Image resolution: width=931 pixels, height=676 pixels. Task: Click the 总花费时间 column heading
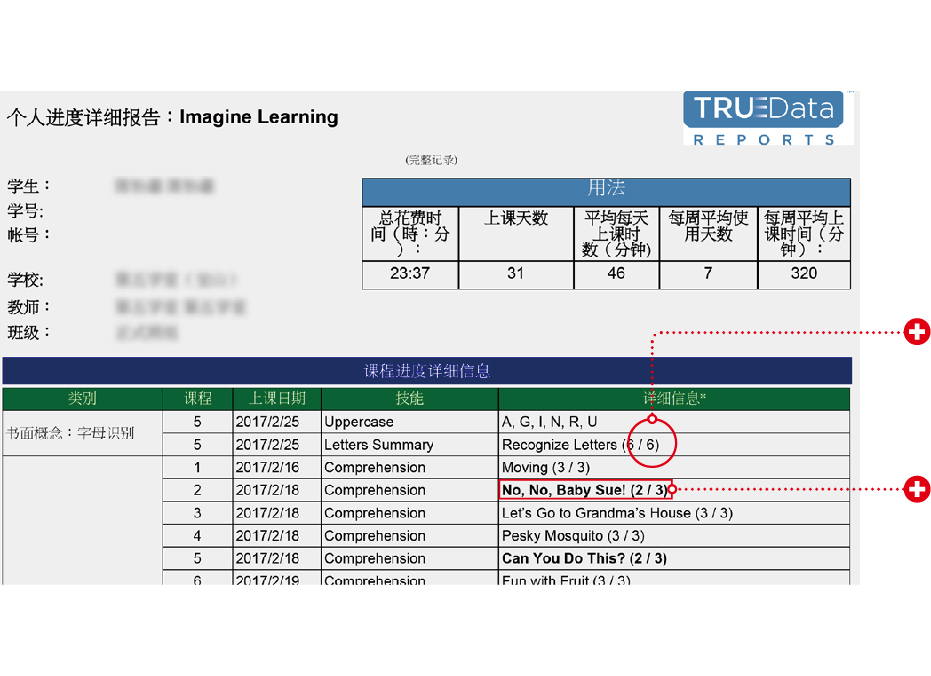tap(410, 233)
